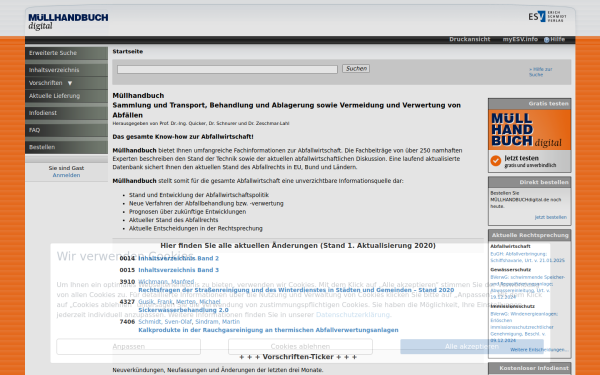Viewport: 600px width, 375px height.
Task: Open Inhaltsverzeichnis Band 2 link
Action: [x=178, y=258]
